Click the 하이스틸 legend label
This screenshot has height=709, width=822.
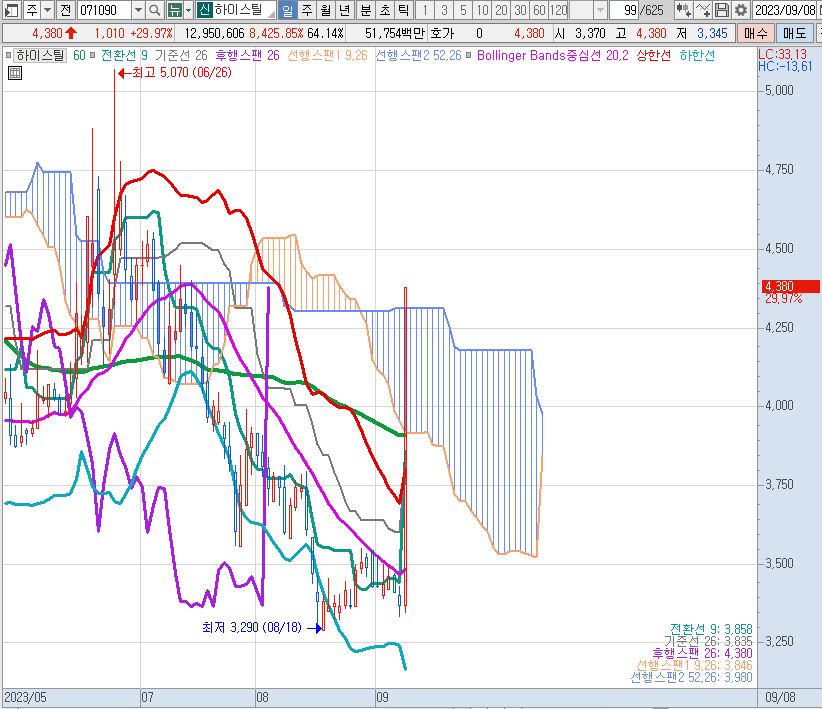click(x=40, y=55)
